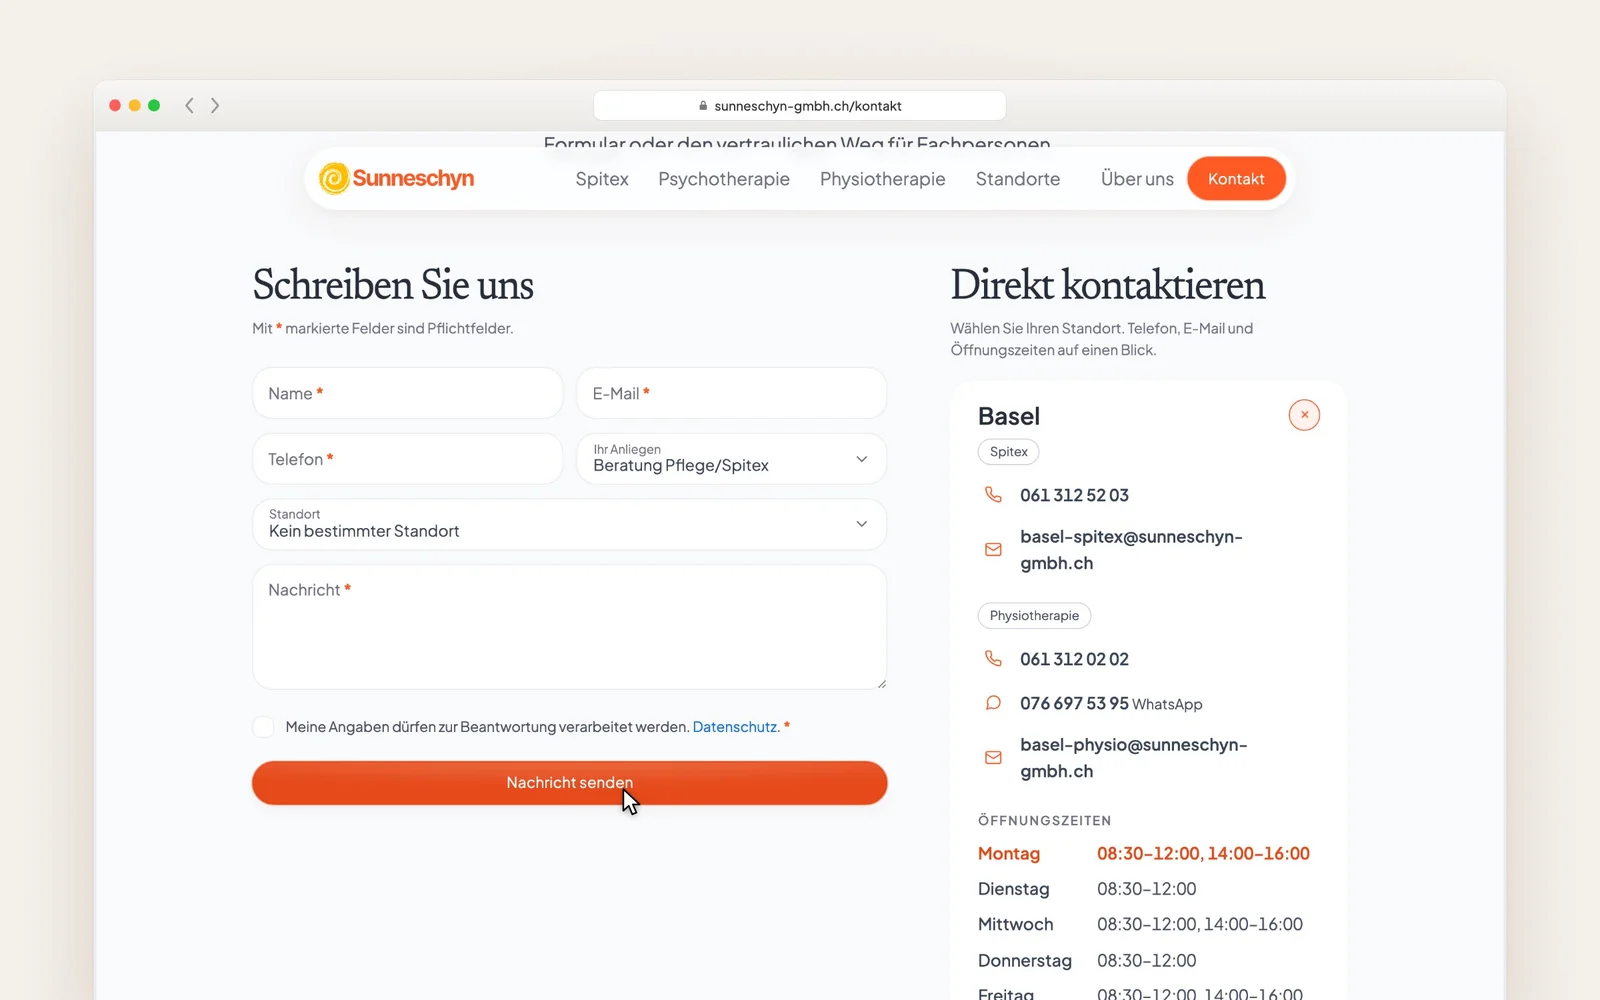Call Physiotherapie number 061 312 02 02
Screen dimensions: 1600x1000
click(x=1074, y=659)
